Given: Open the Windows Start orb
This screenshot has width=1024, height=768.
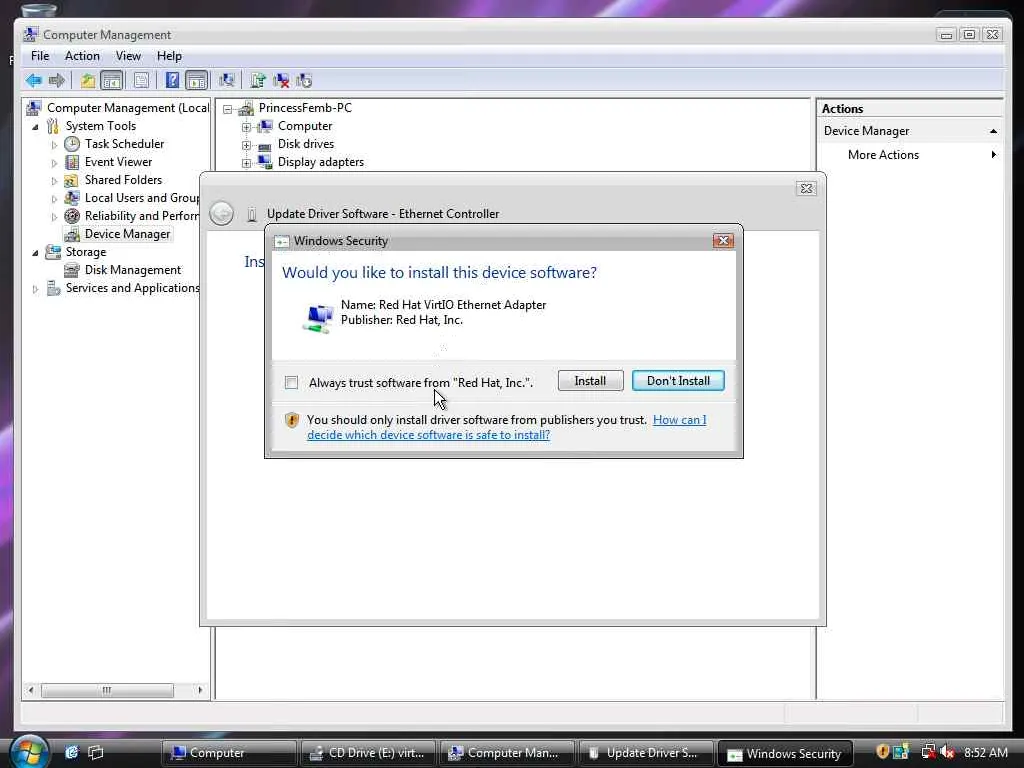Looking at the screenshot, I should pos(28,751).
